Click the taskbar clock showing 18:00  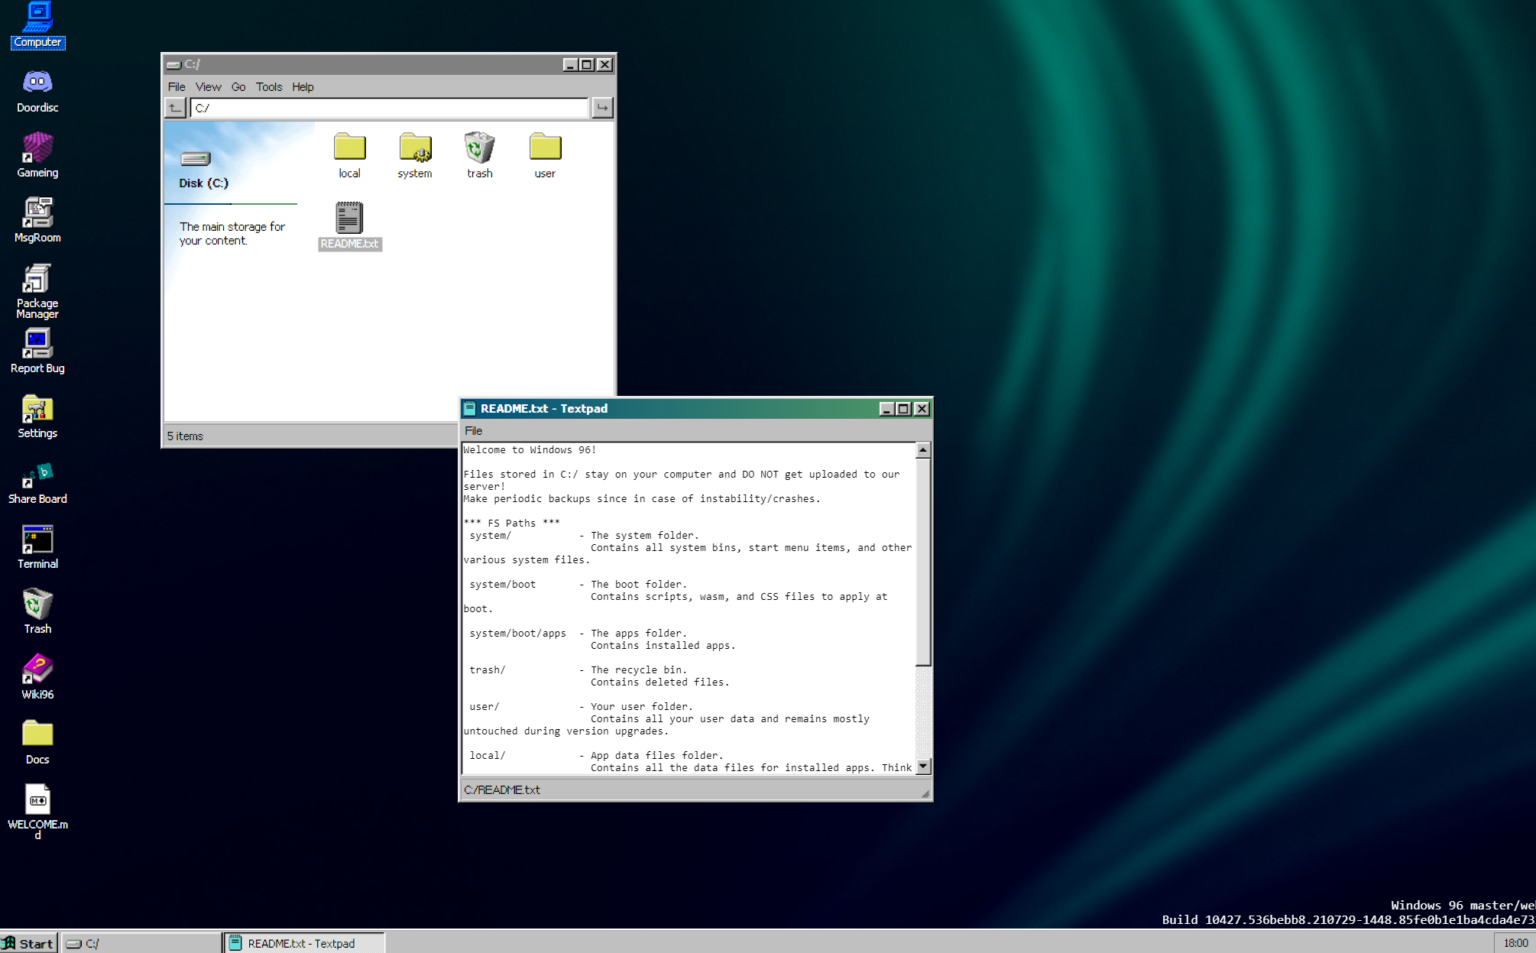click(x=1515, y=943)
